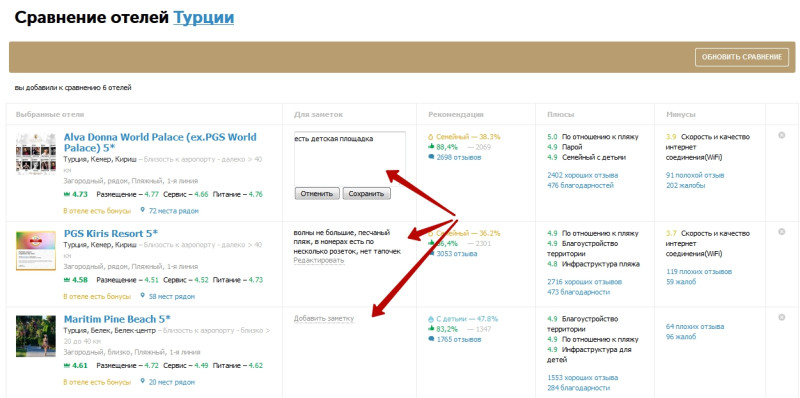This screenshot has height=398, width=800.
Task: Open 72 места рядом map link
Action: 173,211
